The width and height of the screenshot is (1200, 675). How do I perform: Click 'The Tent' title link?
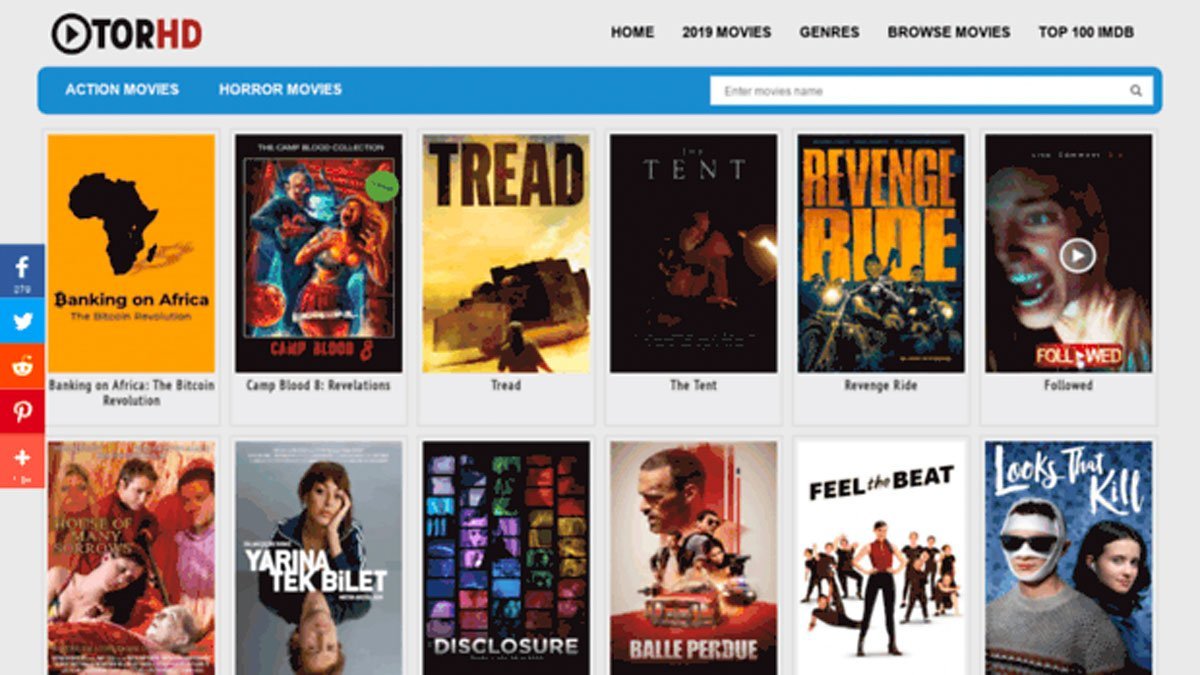click(x=693, y=385)
